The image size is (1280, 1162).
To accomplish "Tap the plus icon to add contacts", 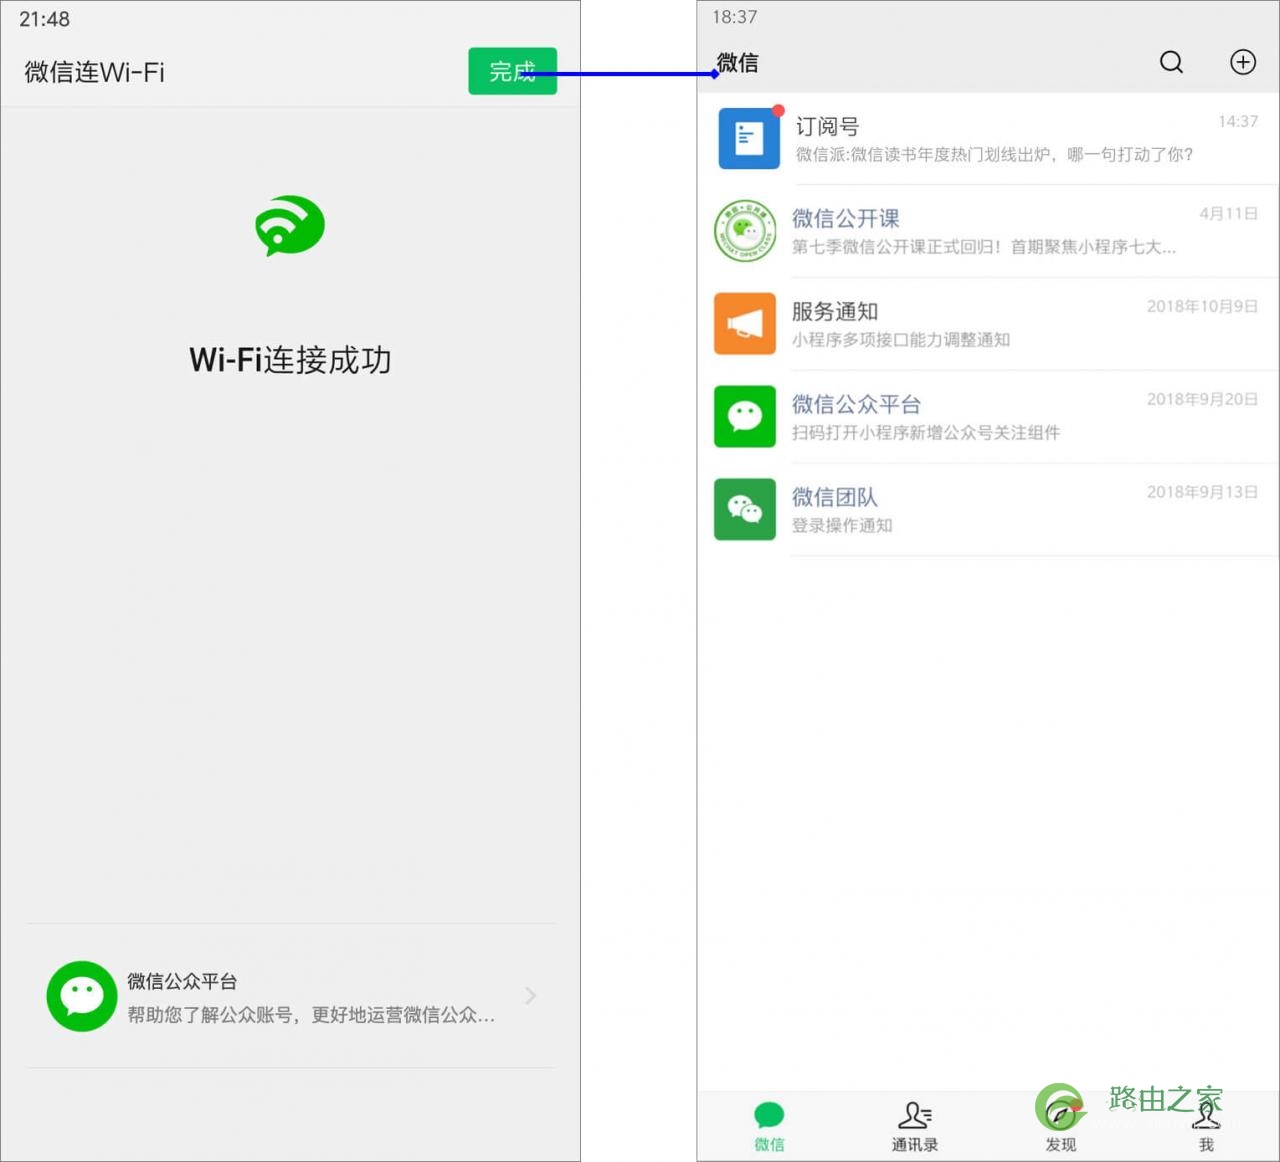I will (1242, 62).
